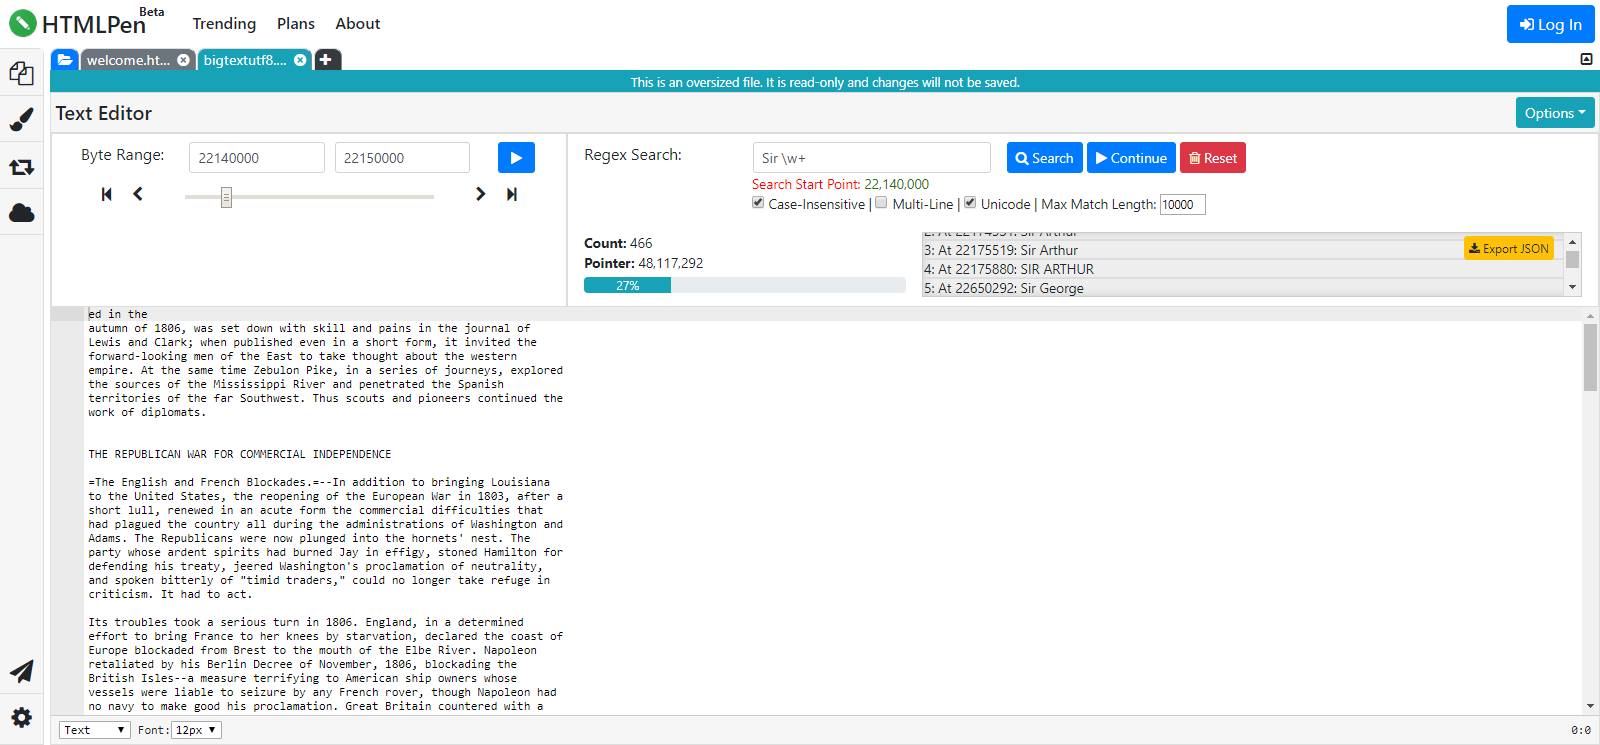Click the oversized file read-only notice
The image size is (1600, 745).
(x=825, y=82)
